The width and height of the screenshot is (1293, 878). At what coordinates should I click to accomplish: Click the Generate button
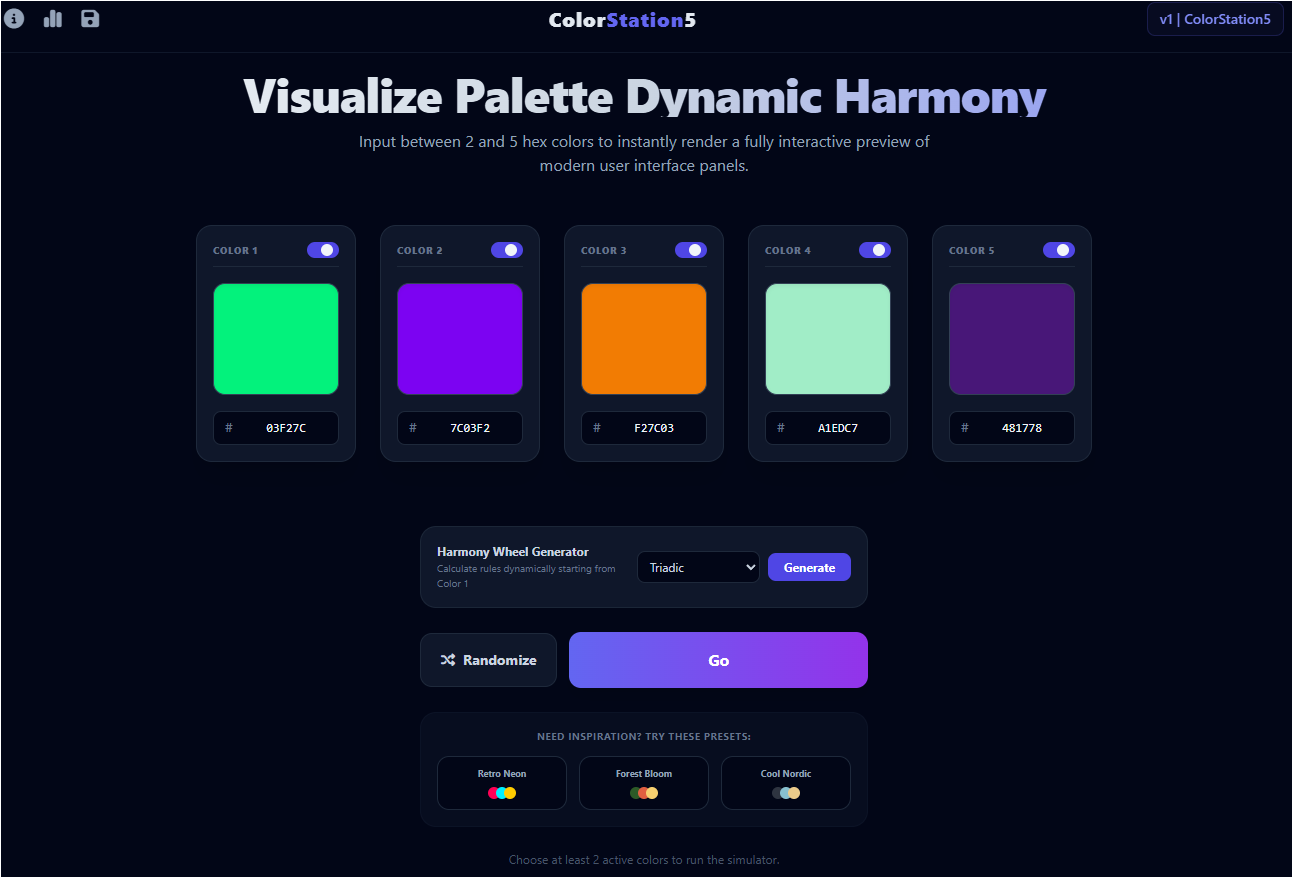809,567
